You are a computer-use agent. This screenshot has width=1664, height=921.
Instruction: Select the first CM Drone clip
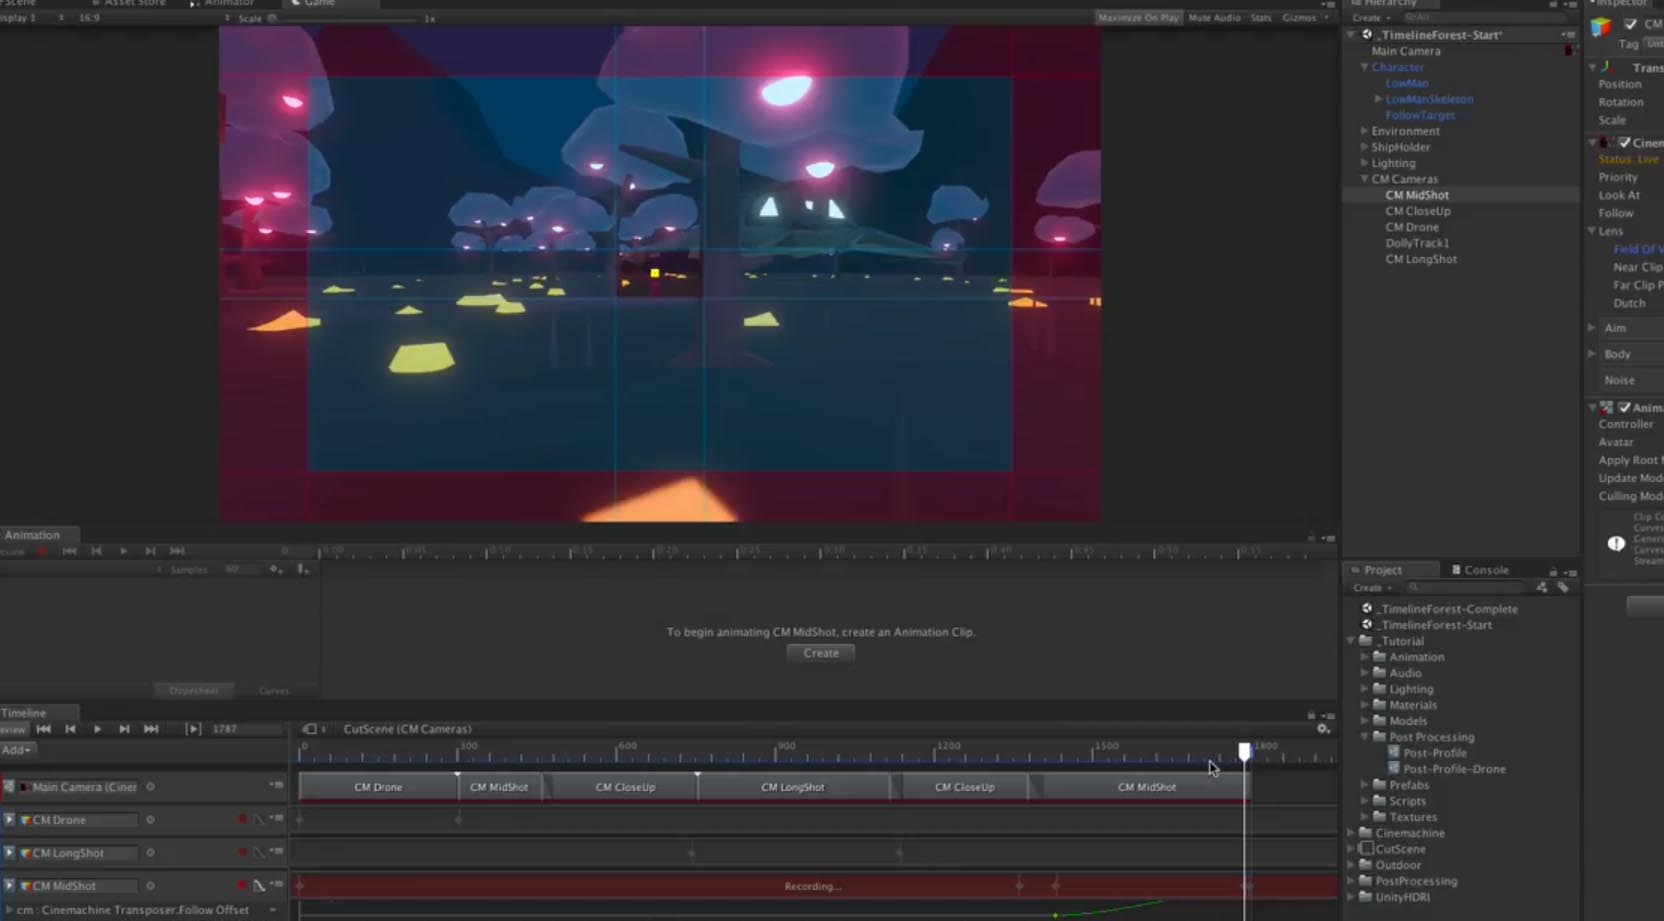pos(378,787)
